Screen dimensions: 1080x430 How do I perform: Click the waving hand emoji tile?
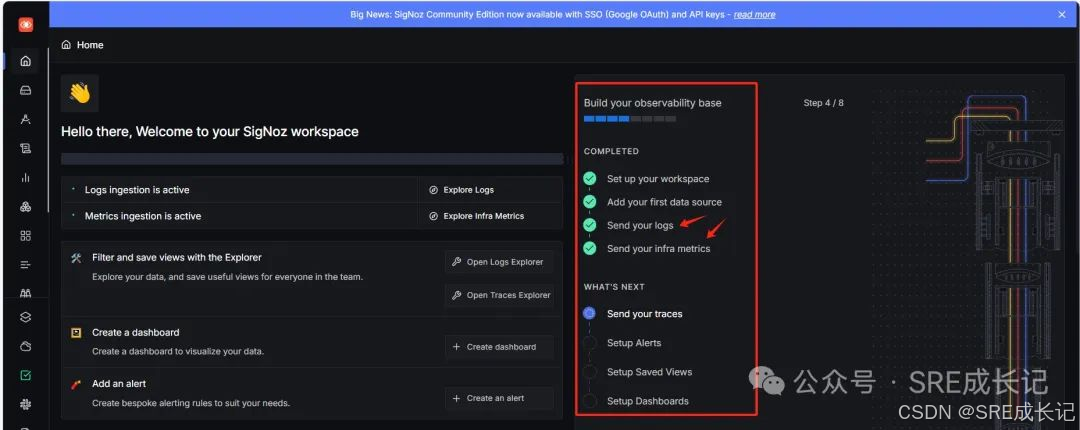80,93
